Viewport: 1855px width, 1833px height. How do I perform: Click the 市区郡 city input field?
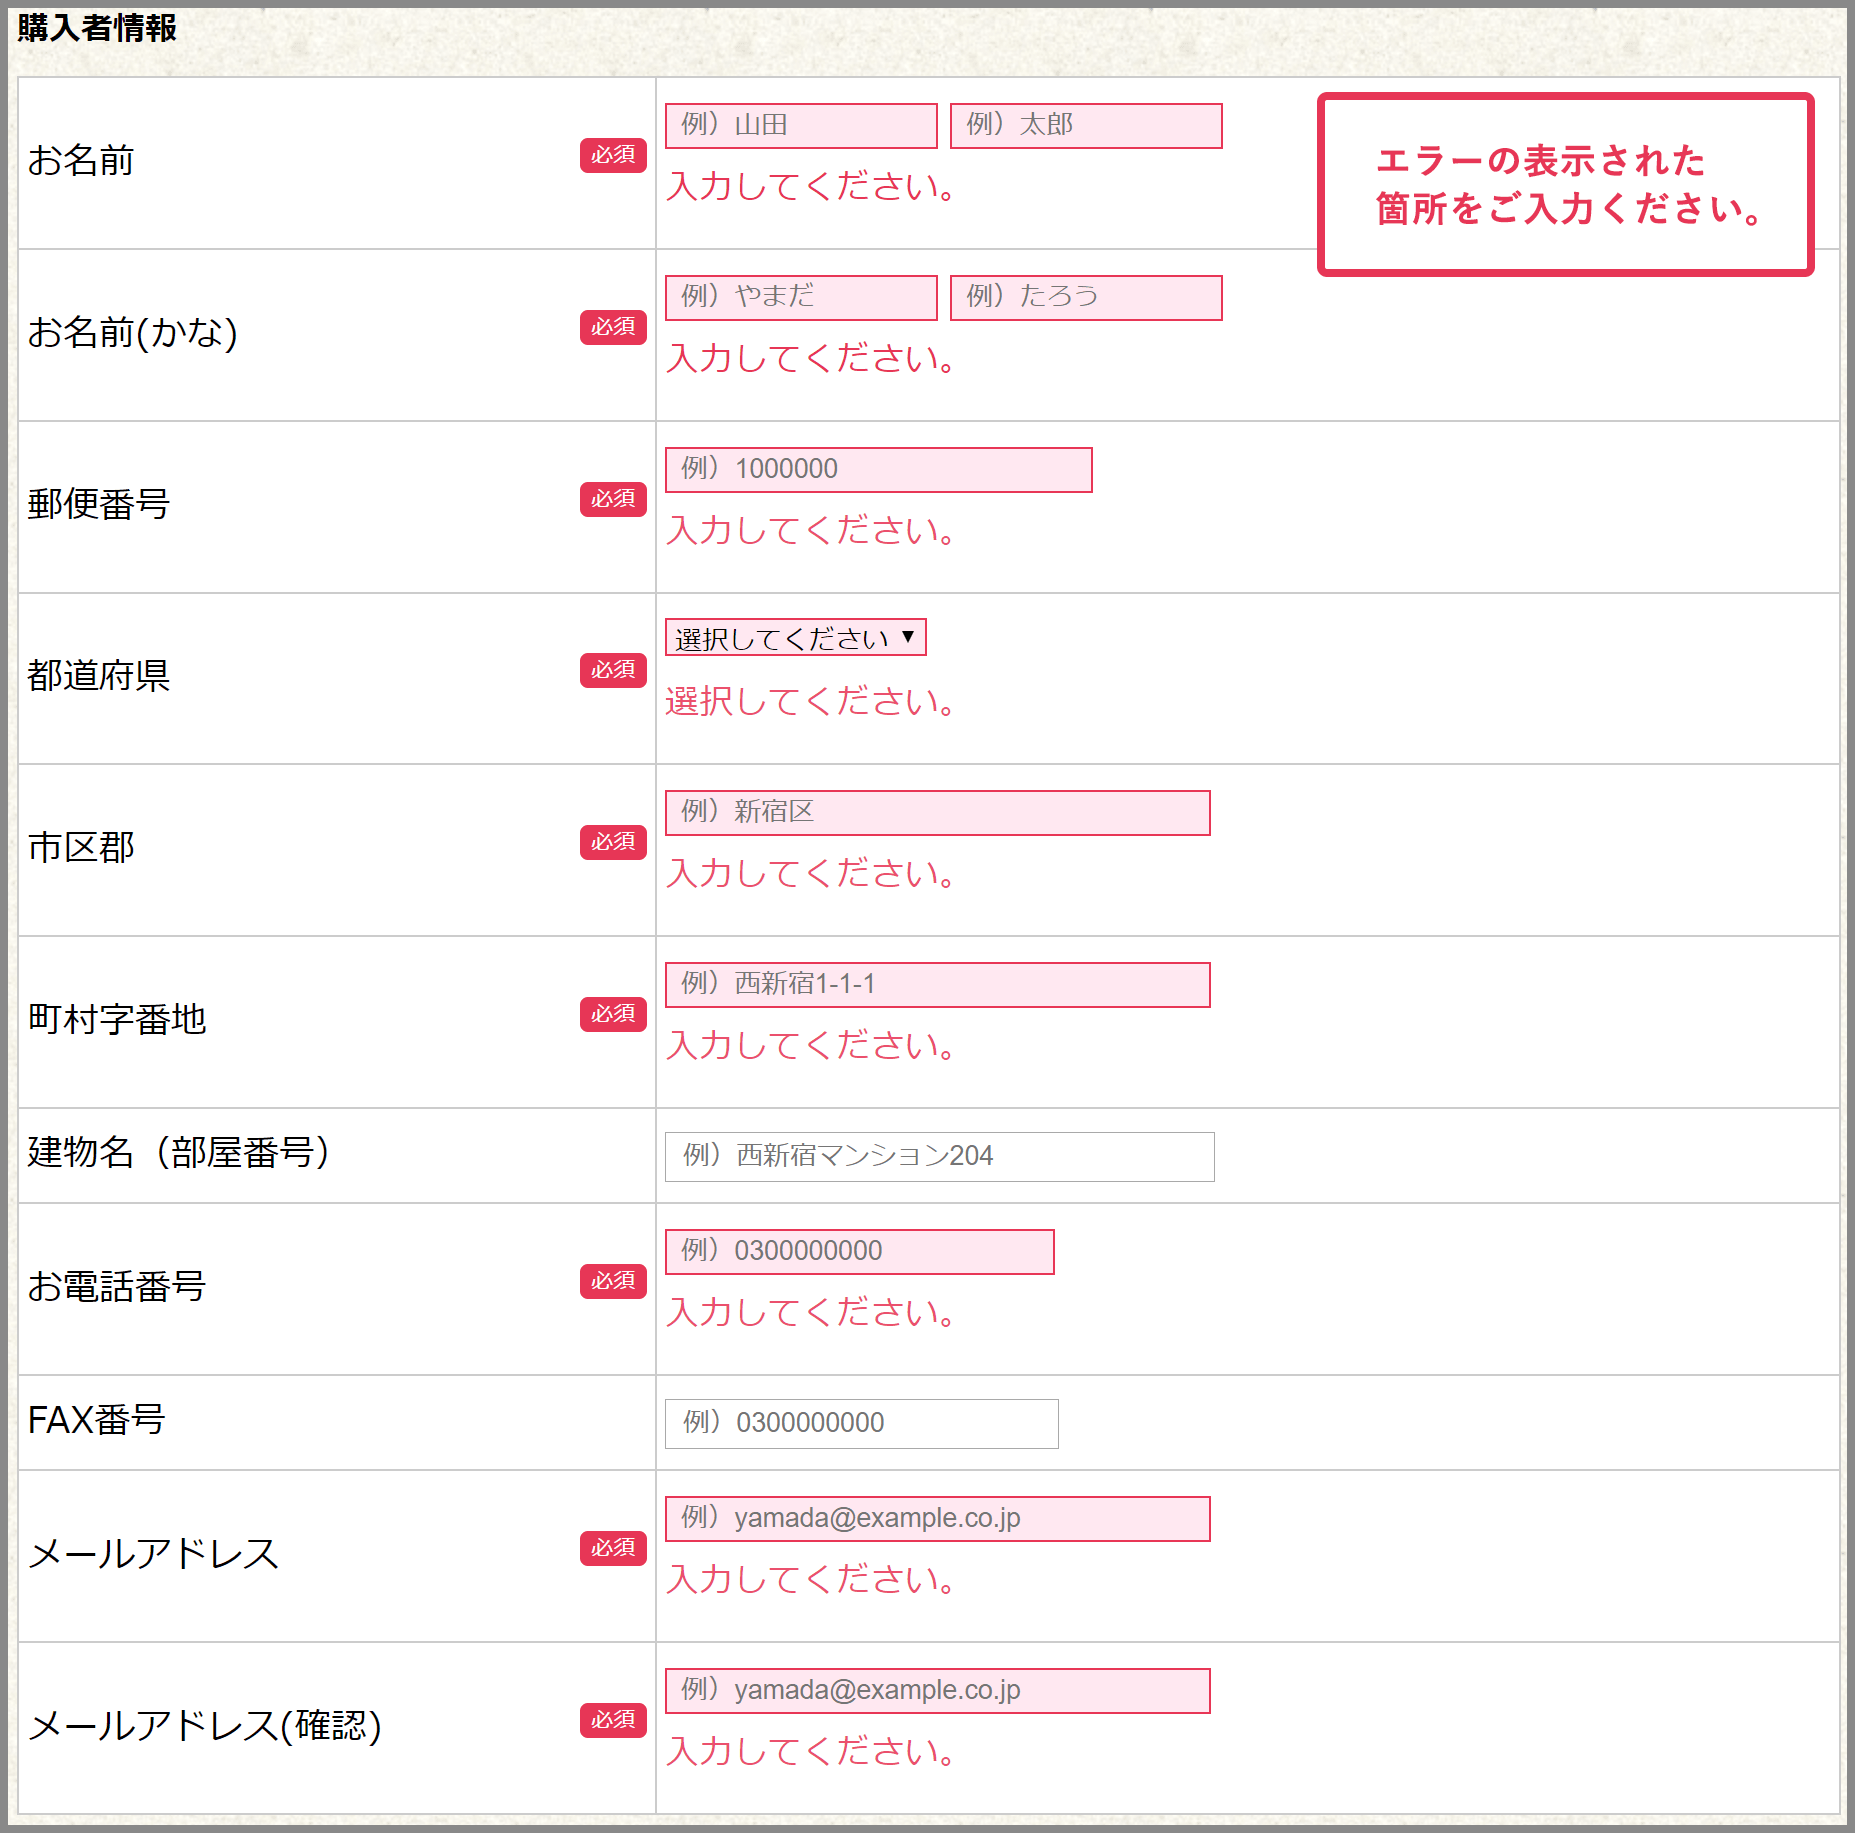point(937,813)
